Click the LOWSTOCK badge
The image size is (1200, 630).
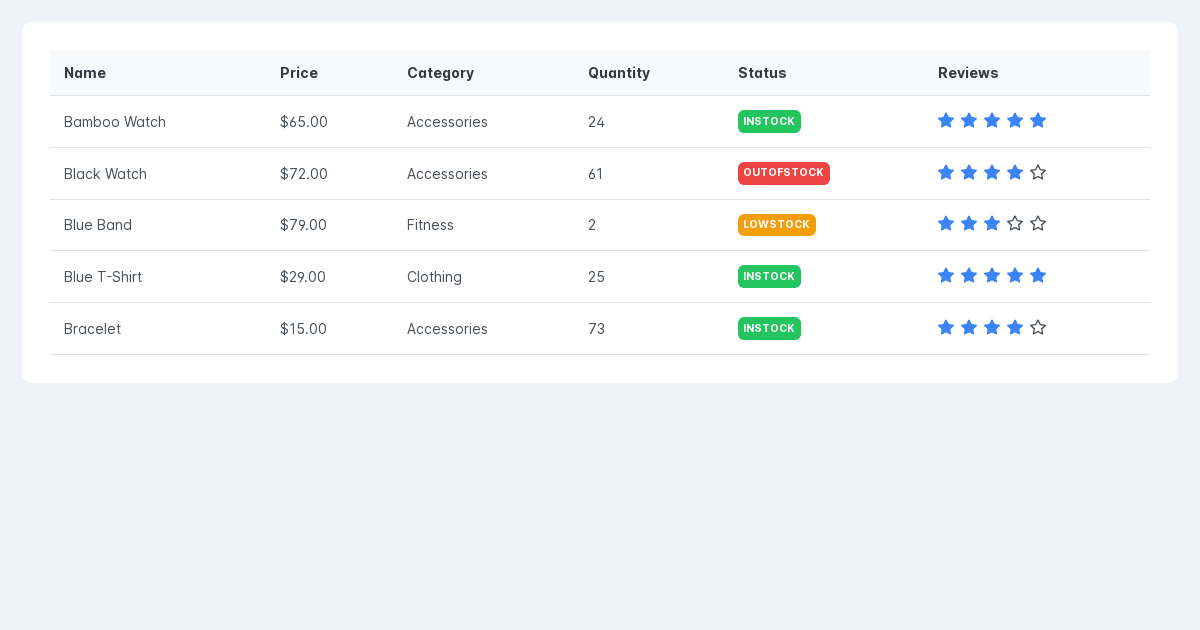tap(777, 225)
